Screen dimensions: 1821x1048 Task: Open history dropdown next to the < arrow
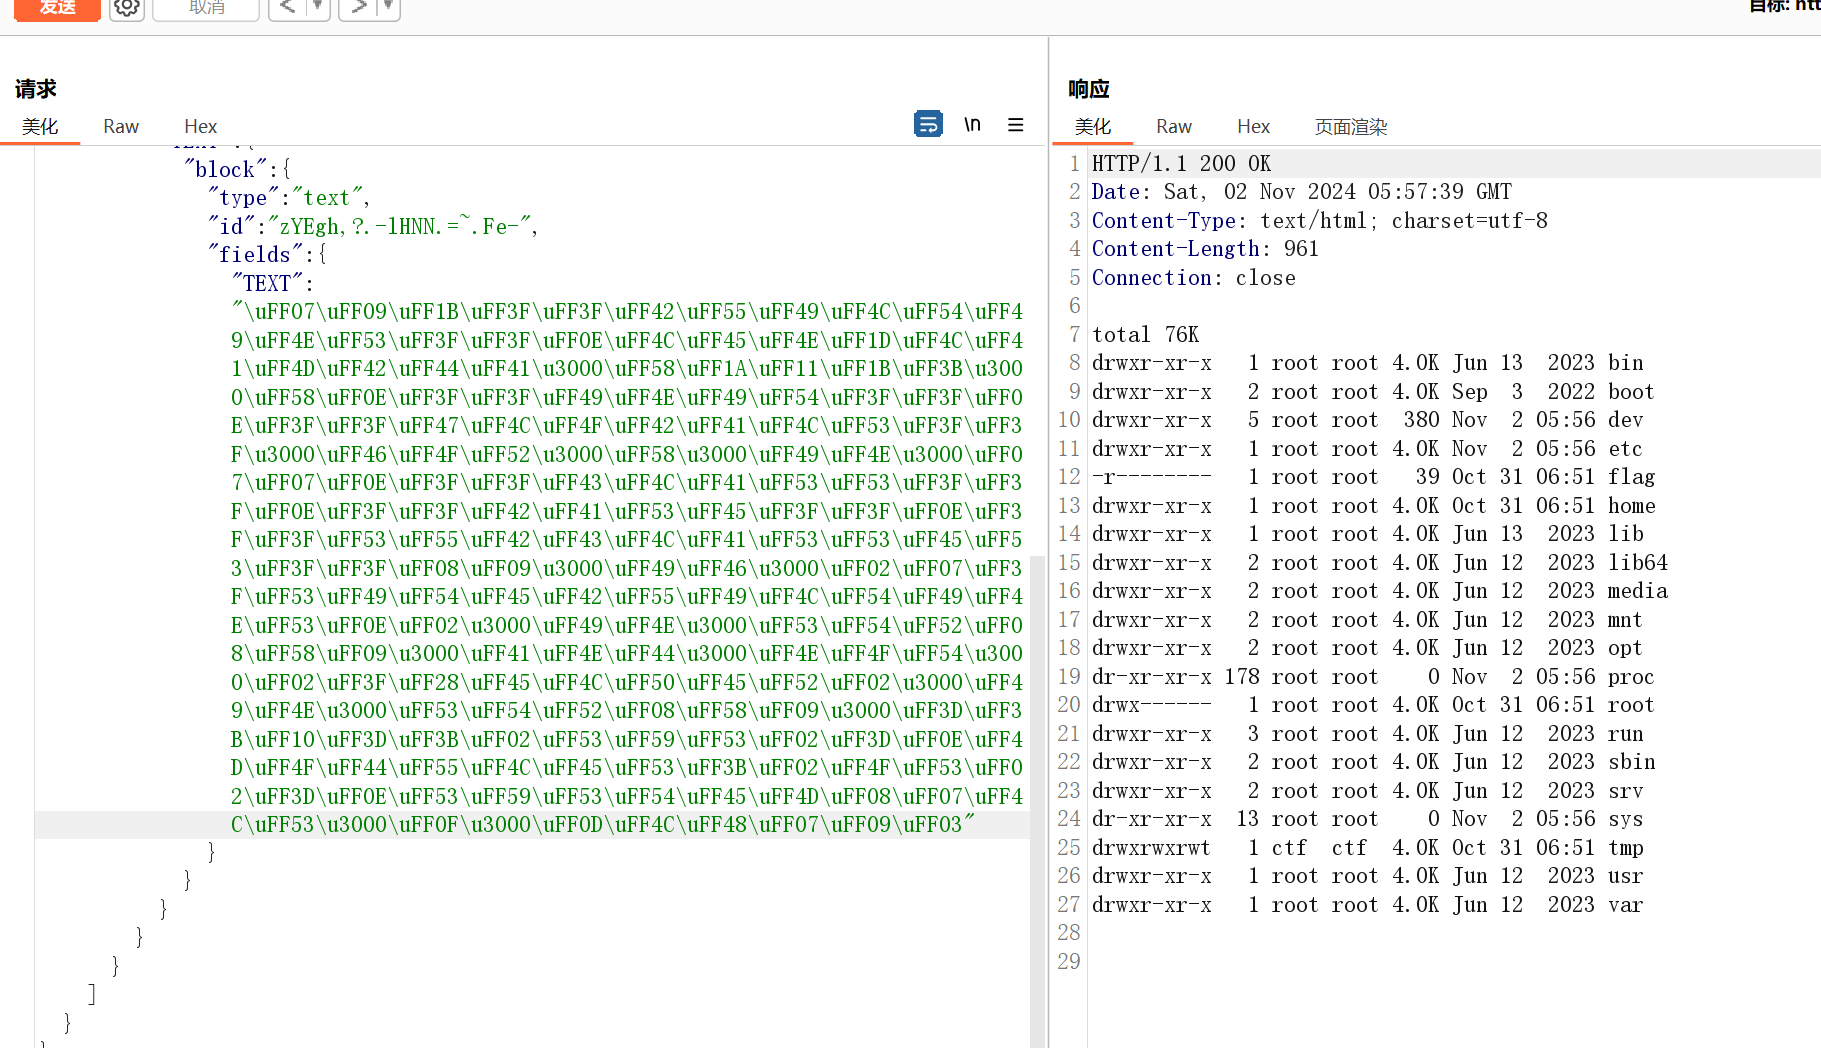[x=318, y=8]
